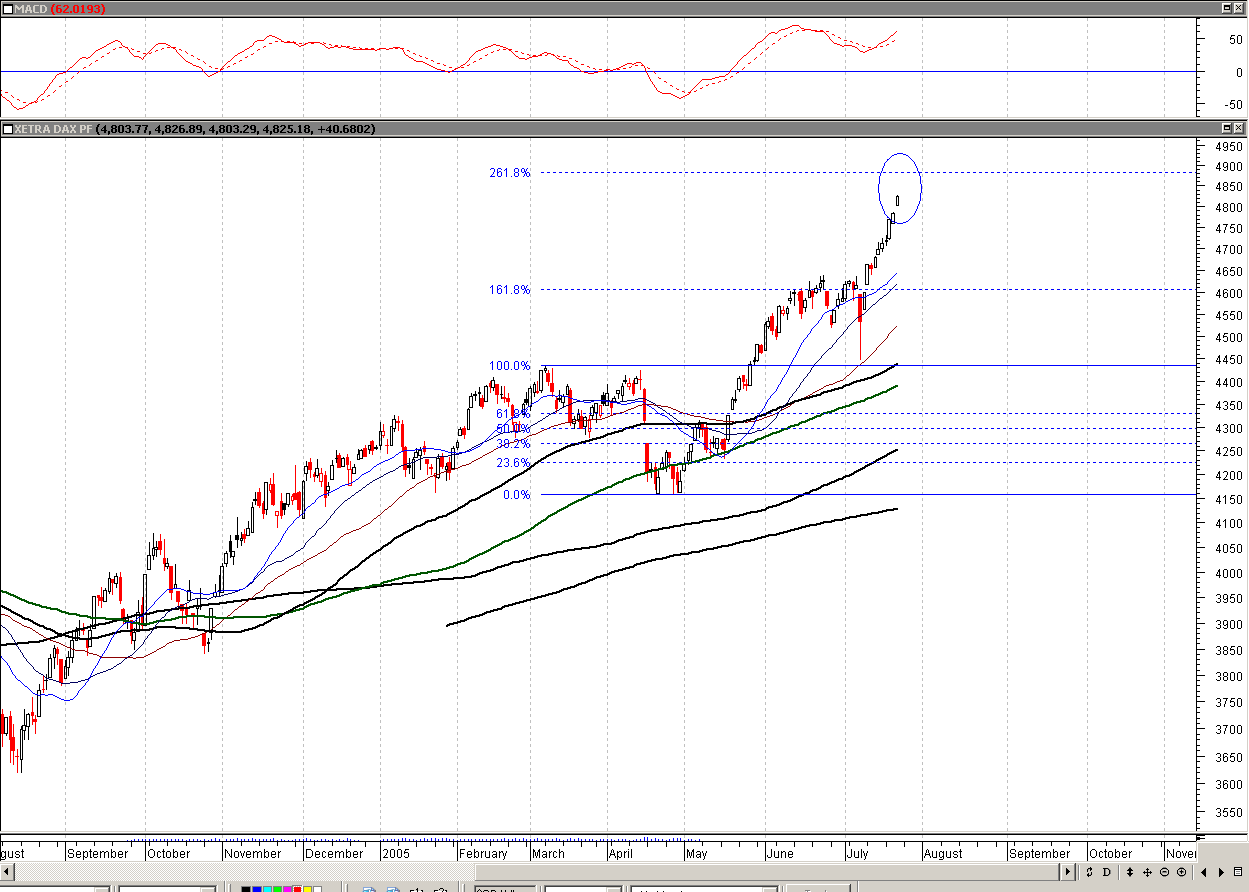Screen dimensions: 1249x892
Task: Close the XETRA DAX PF price panel
Action: (x=1240, y=128)
